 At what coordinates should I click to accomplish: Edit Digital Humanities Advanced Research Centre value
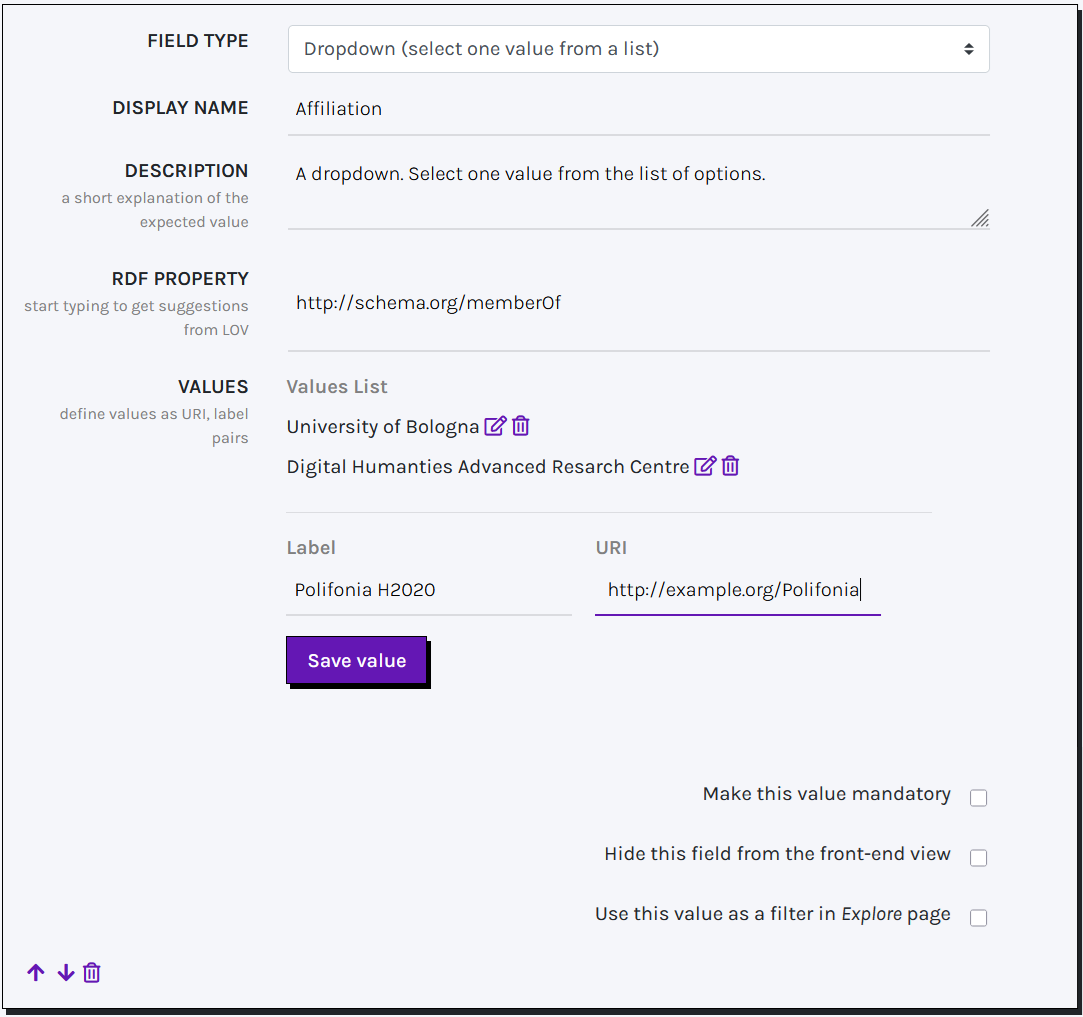pyautogui.click(x=705, y=466)
